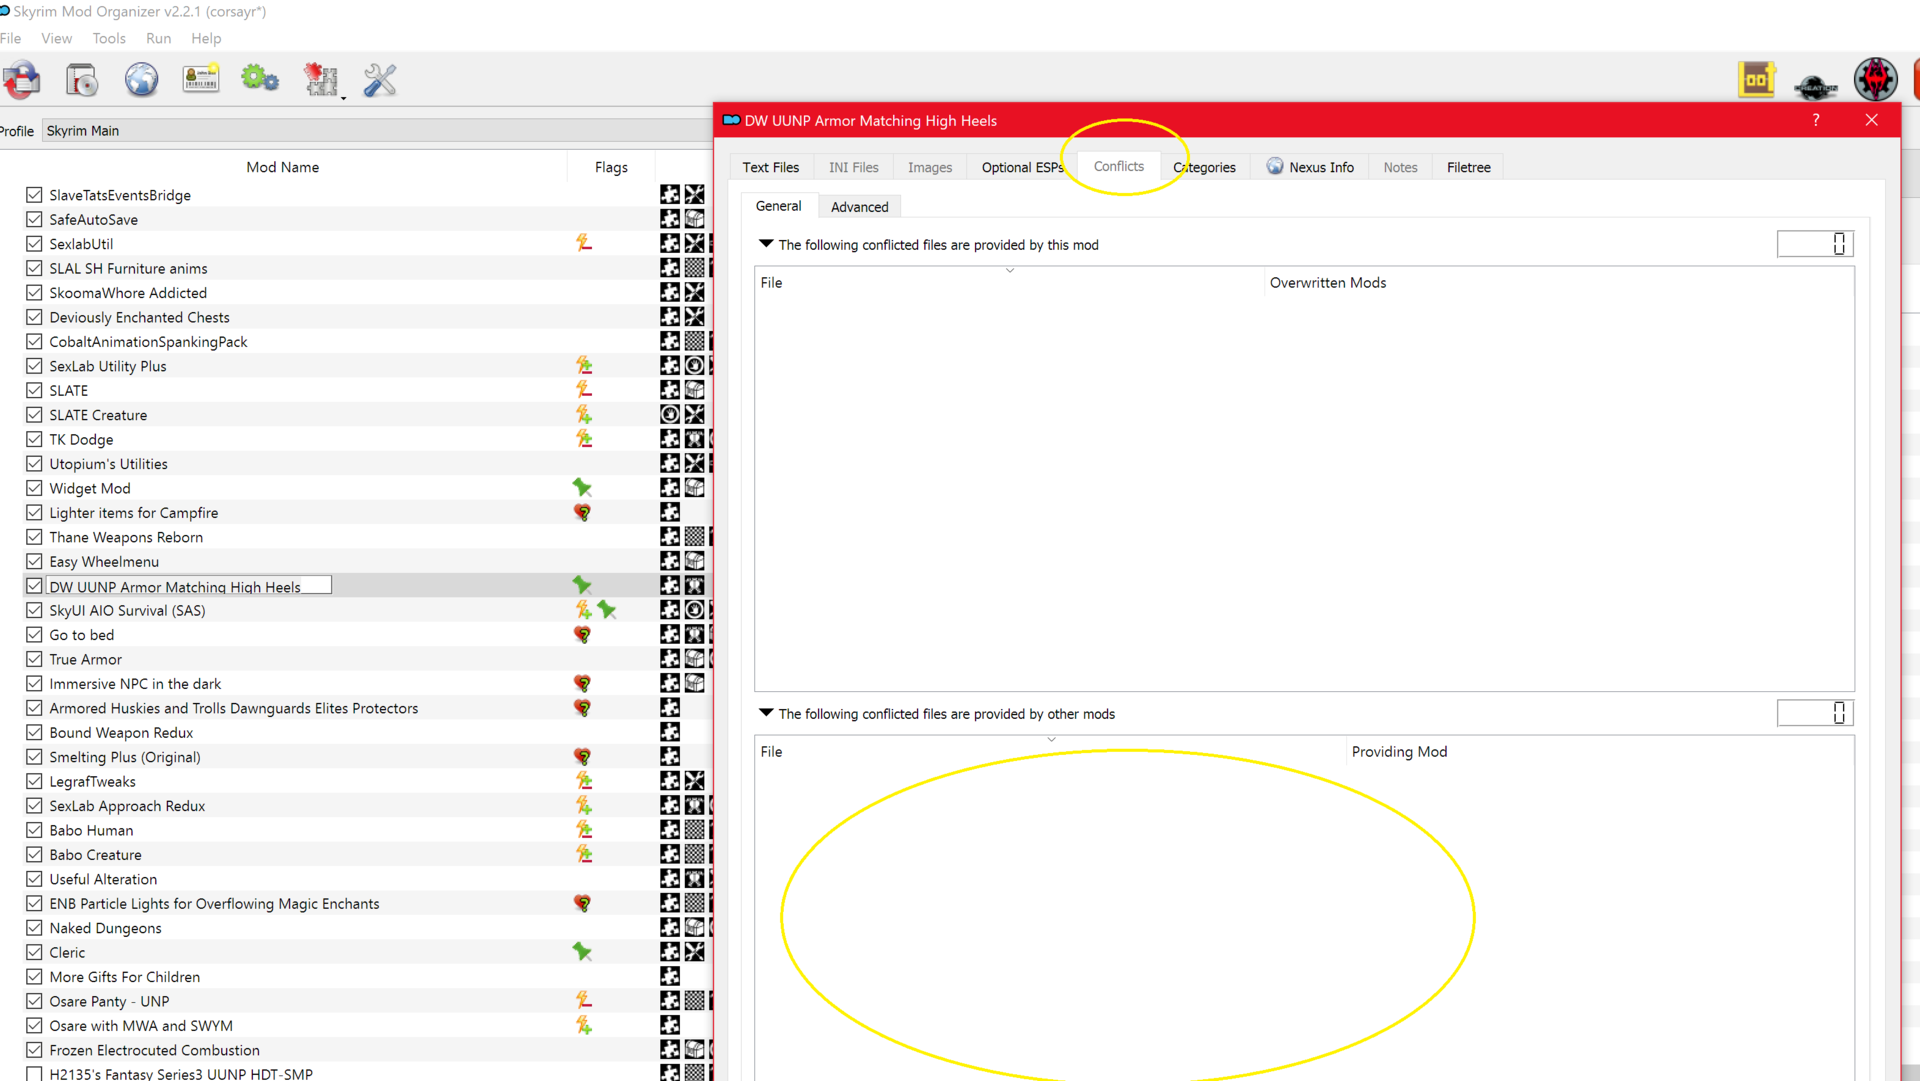Click the document with disc toolbar icon
Screen dimensions: 1920x1081
[82, 80]
